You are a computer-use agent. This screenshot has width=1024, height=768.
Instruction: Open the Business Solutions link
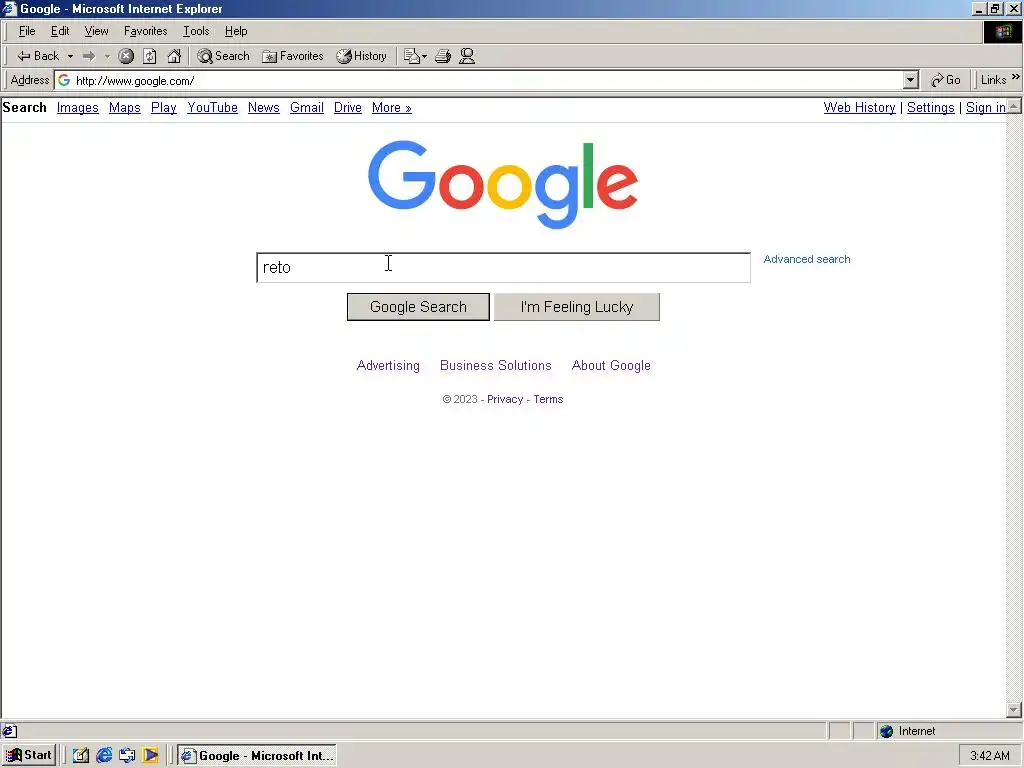pyautogui.click(x=496, y=366)
